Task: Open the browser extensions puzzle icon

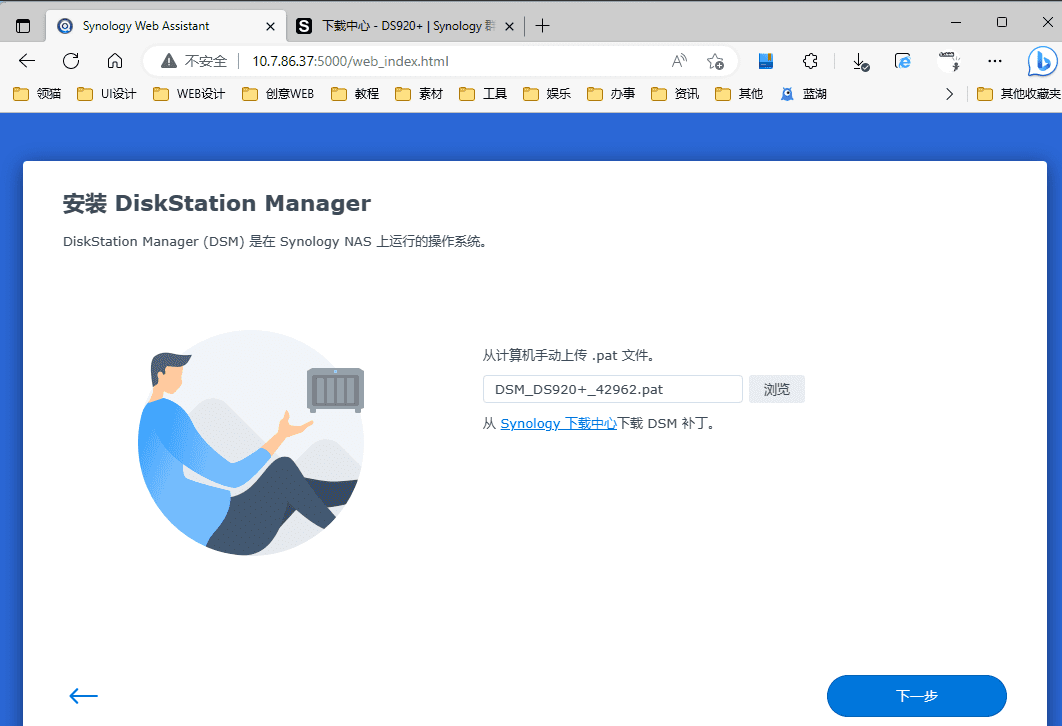Action: (811, 61)
